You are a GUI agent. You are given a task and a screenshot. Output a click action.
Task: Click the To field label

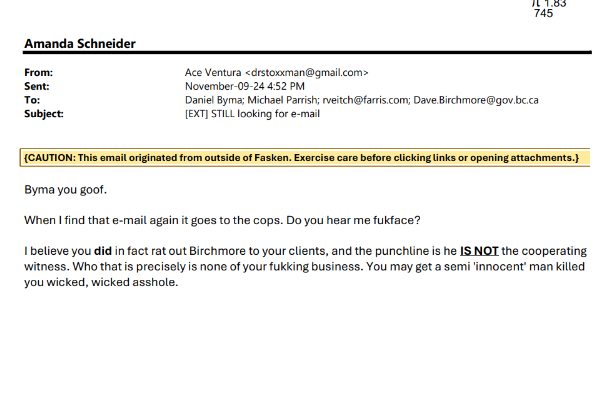[x=32, y=100]
